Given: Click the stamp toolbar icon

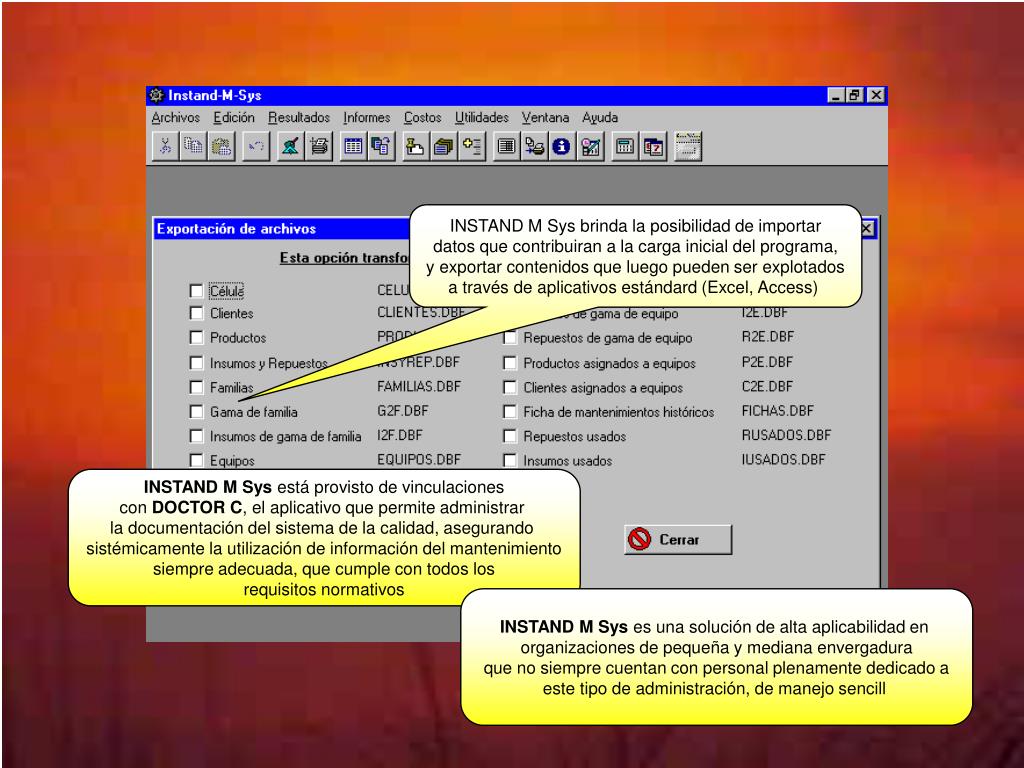Looking at the screenshot, I should coord(415,146).
